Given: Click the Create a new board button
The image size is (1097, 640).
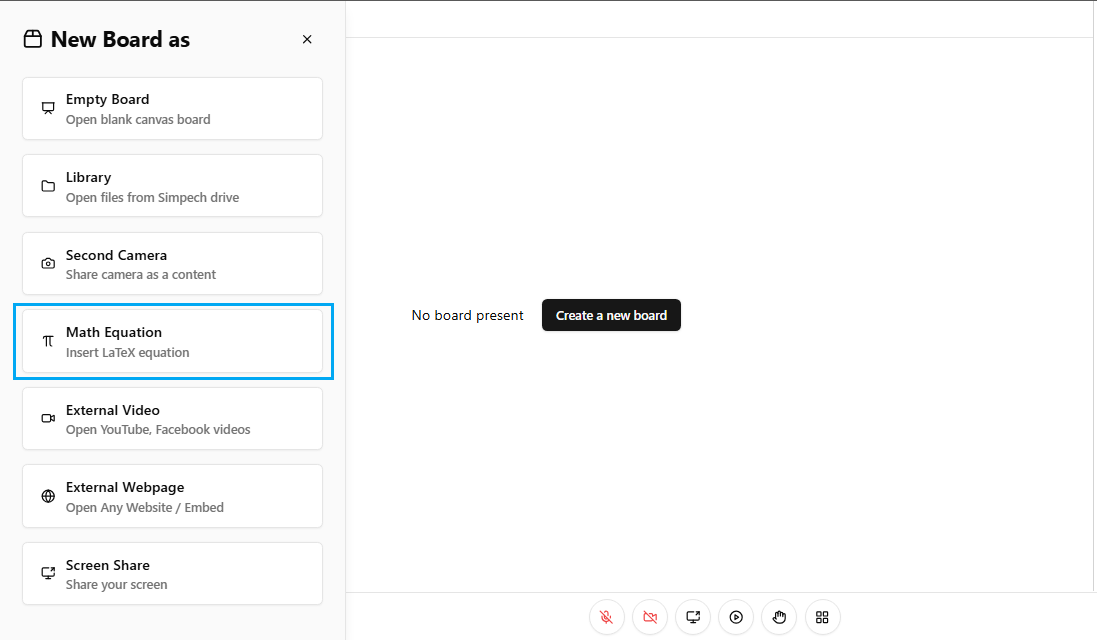Looking at the screenshot, I should point(611,315).
